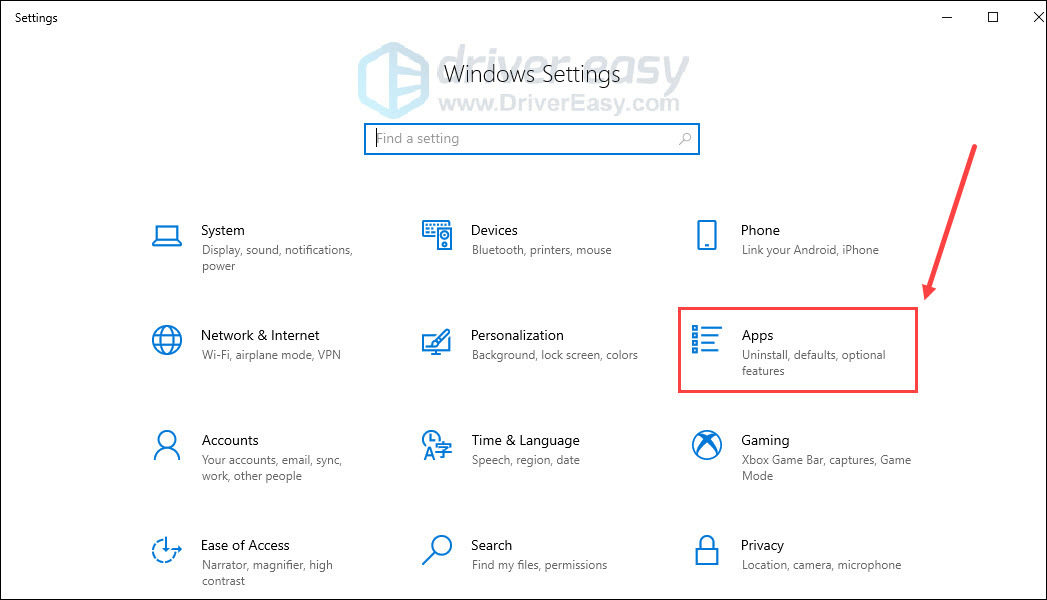1047x600 pixels.
Task: Open the Apps list icon
Action: tap(706, 340)
